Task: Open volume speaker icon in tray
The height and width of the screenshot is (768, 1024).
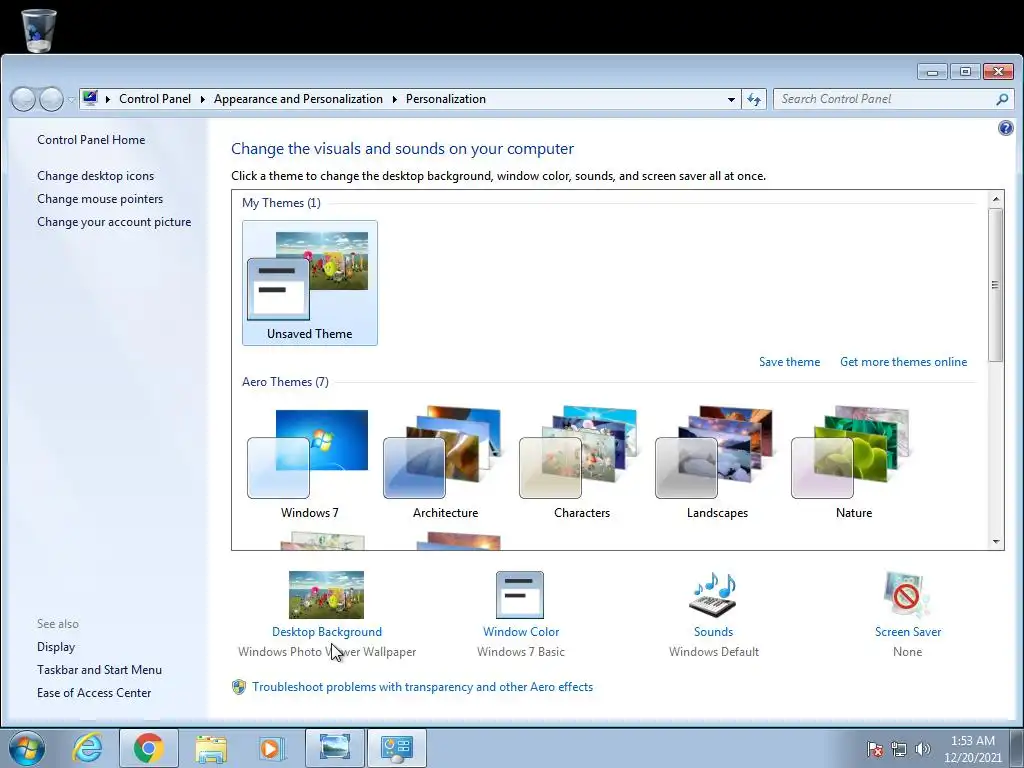Action: (923, 749)
